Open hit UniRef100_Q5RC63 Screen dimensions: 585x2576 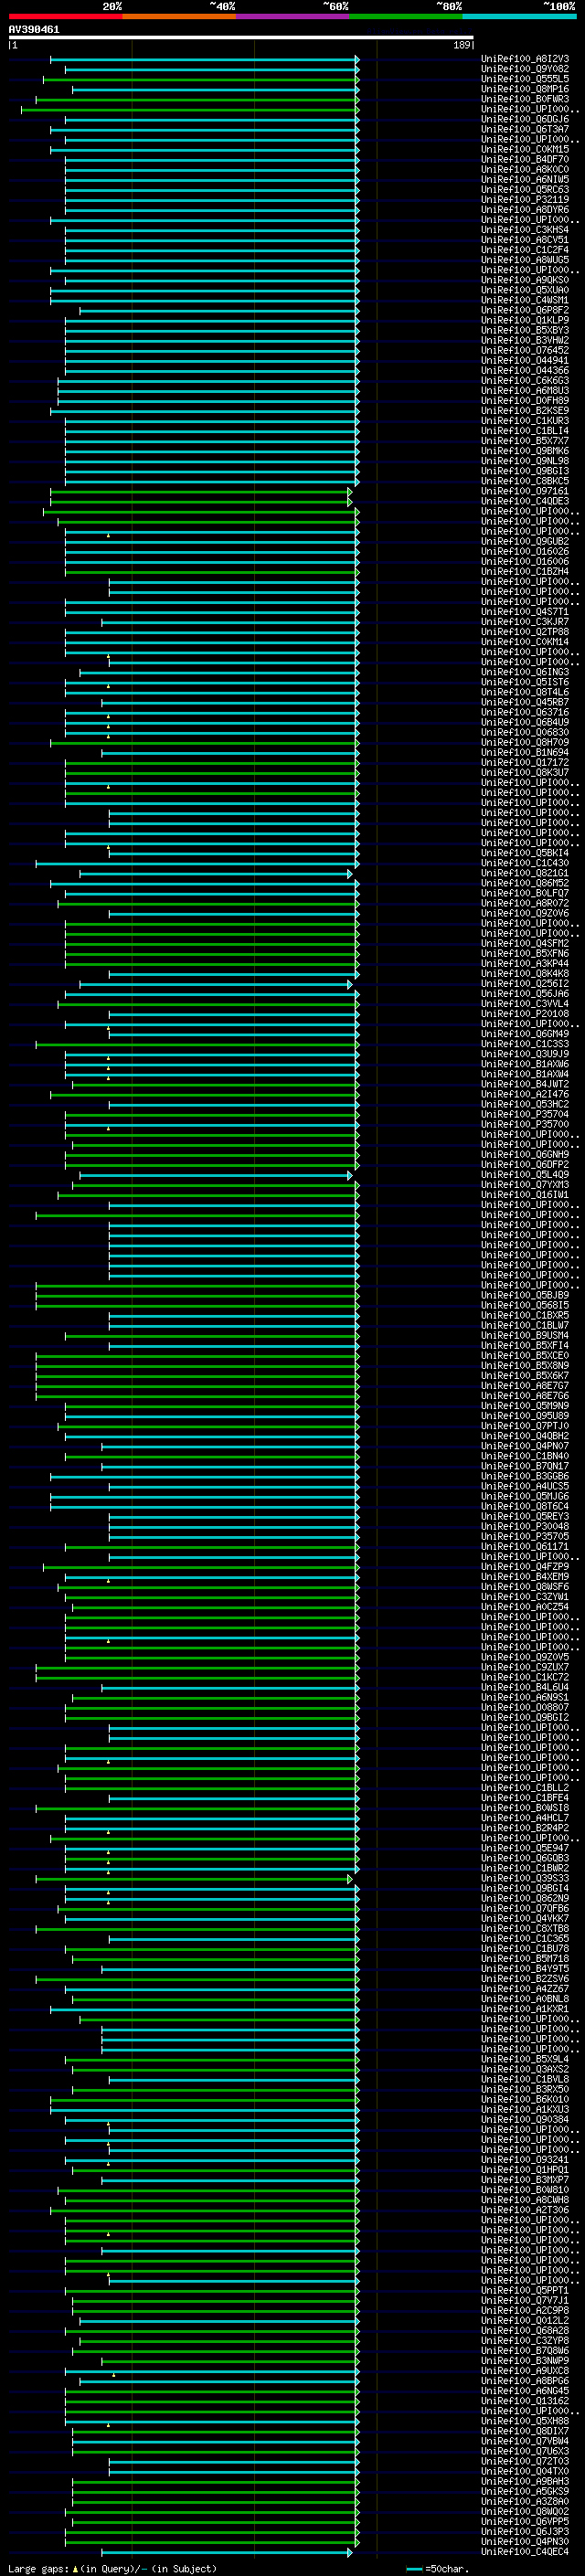(525, 190)
